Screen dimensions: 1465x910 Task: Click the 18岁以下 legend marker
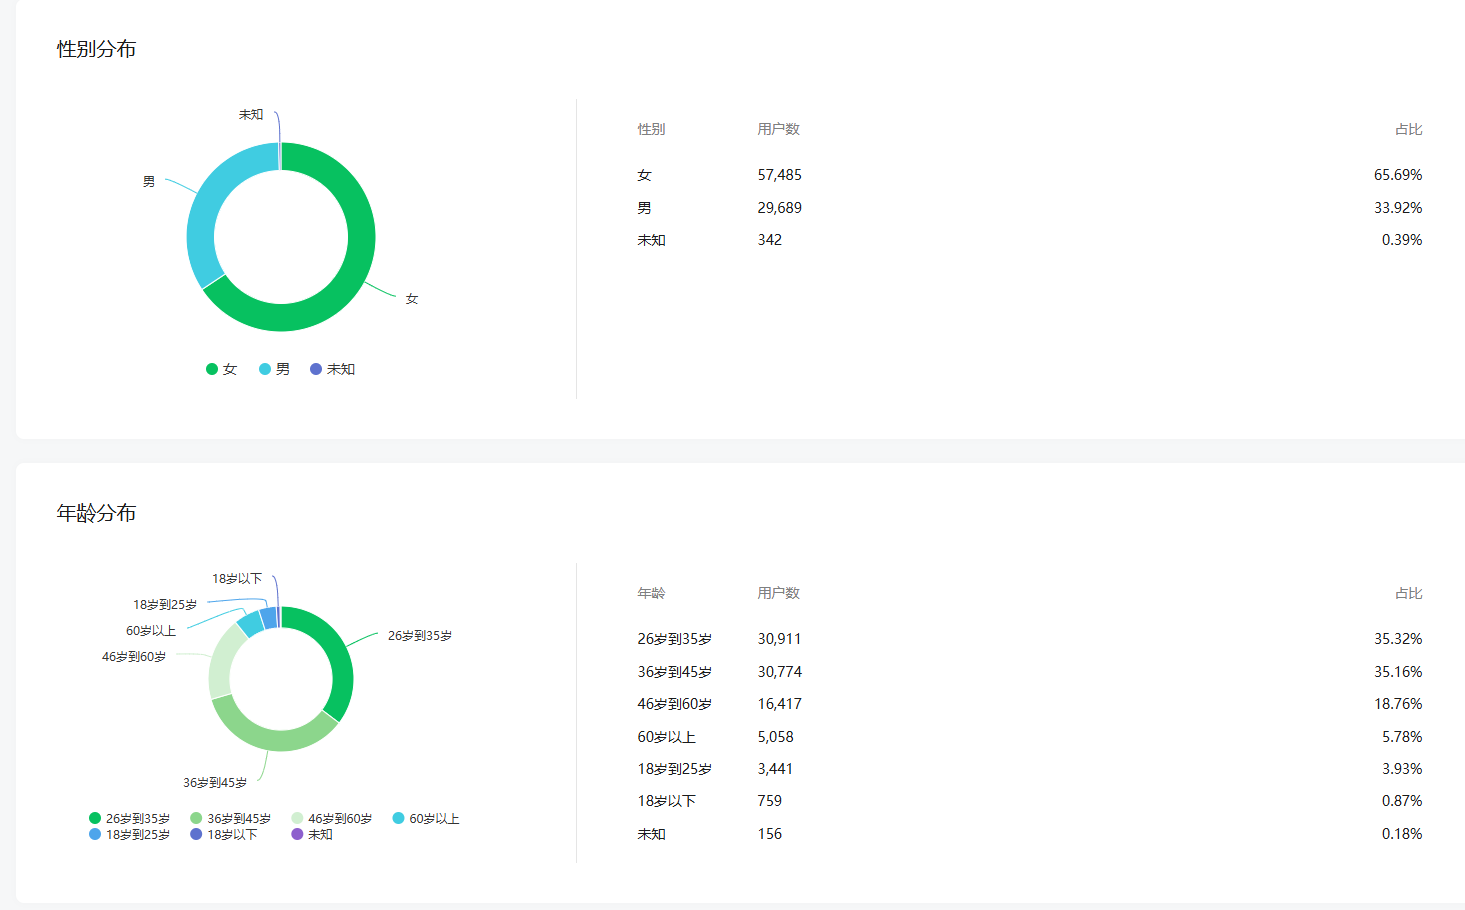click(x=196, y=834)
